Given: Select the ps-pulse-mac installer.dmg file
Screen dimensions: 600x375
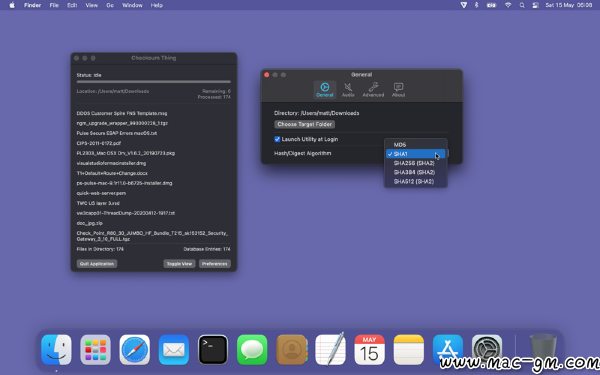Looking at the screenshot, I should [x=124, y=183].
